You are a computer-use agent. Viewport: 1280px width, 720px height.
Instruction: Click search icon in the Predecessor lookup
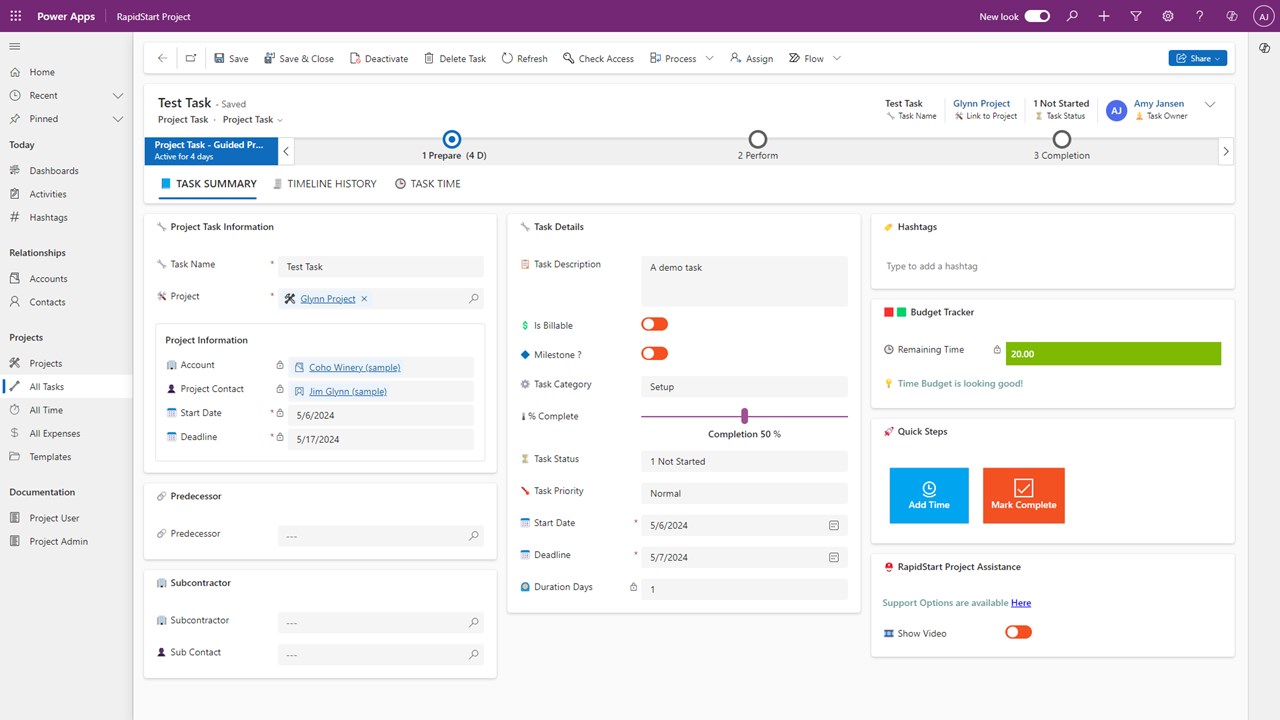[x=474, y=536]
